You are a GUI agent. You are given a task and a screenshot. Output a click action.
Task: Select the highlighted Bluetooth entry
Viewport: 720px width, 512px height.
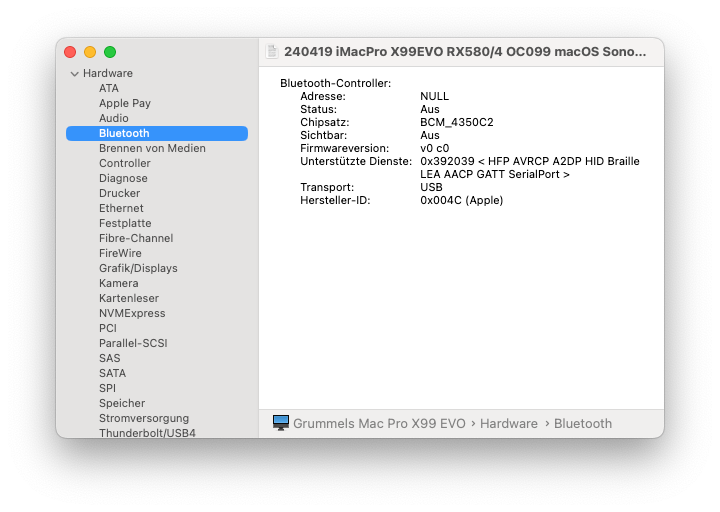pyautogui.click(x=157, y=133)
